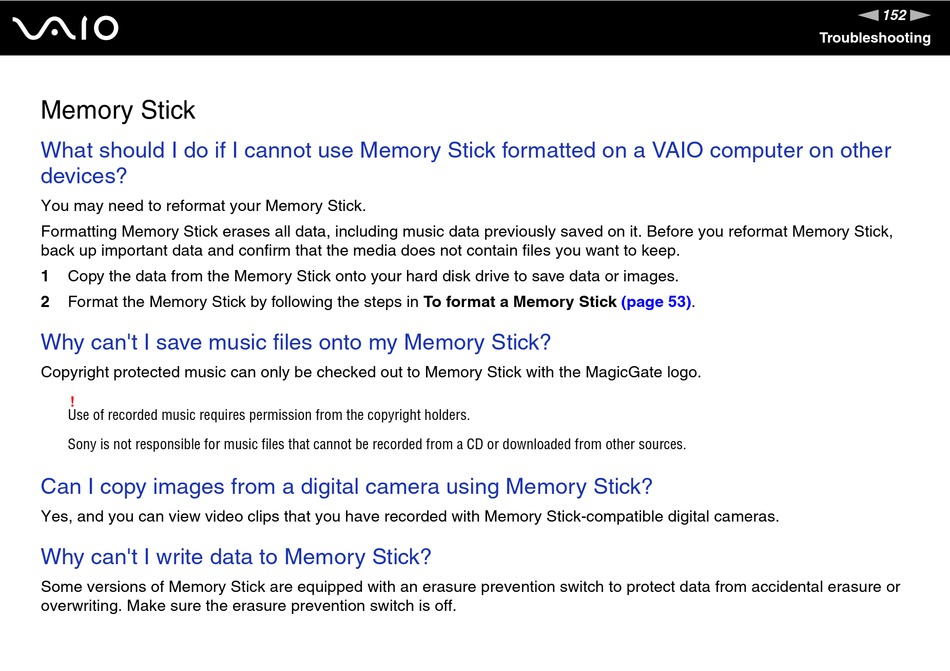
Task: Click the erasure prevention switch paragraph
Action: point(470,596)
